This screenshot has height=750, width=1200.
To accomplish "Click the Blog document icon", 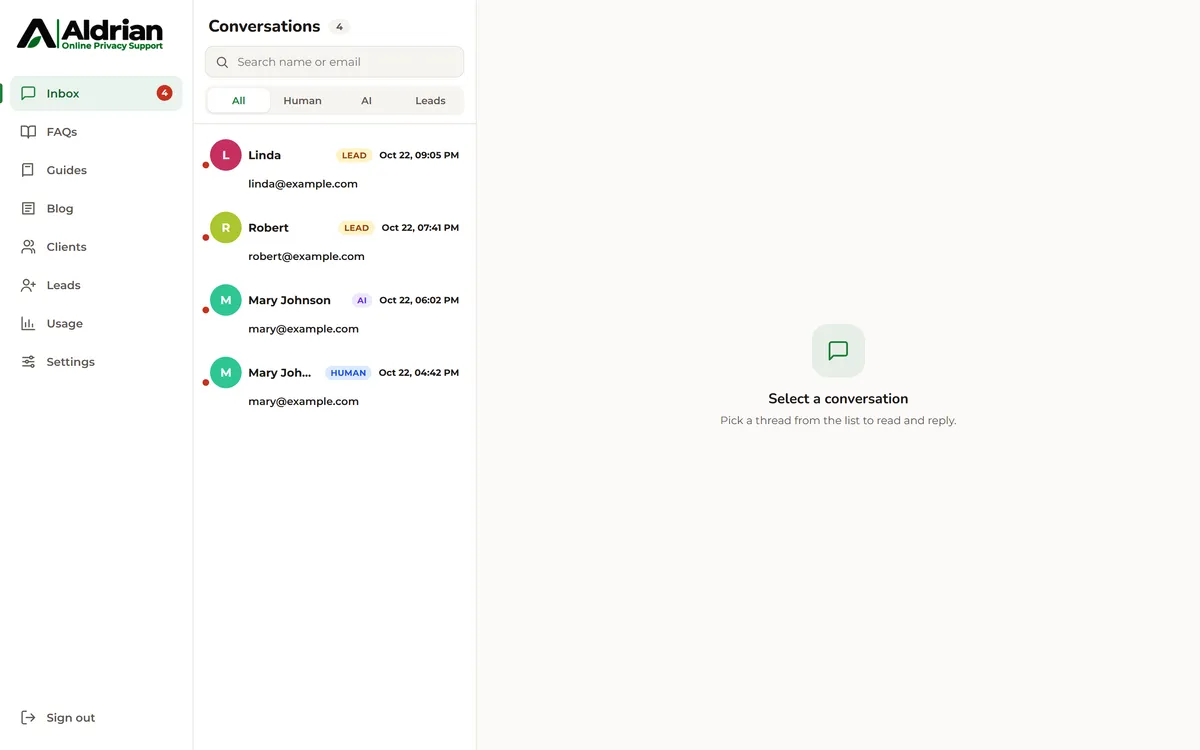I will pyautogui.click(x=28, y=209).
